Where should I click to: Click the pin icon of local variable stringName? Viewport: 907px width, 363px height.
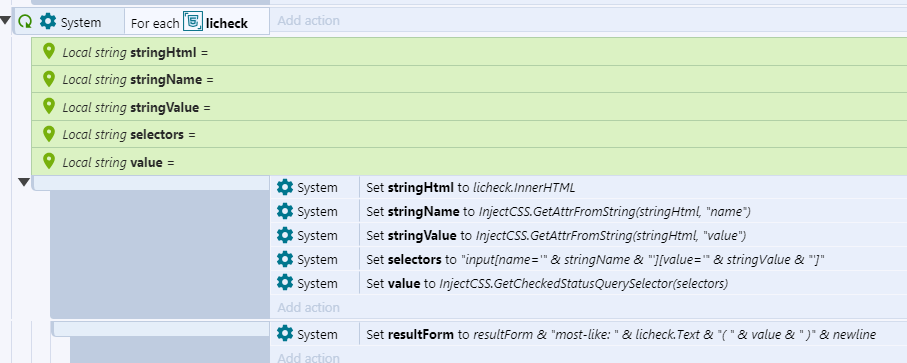pyautogui.click(x=49, y=79)
